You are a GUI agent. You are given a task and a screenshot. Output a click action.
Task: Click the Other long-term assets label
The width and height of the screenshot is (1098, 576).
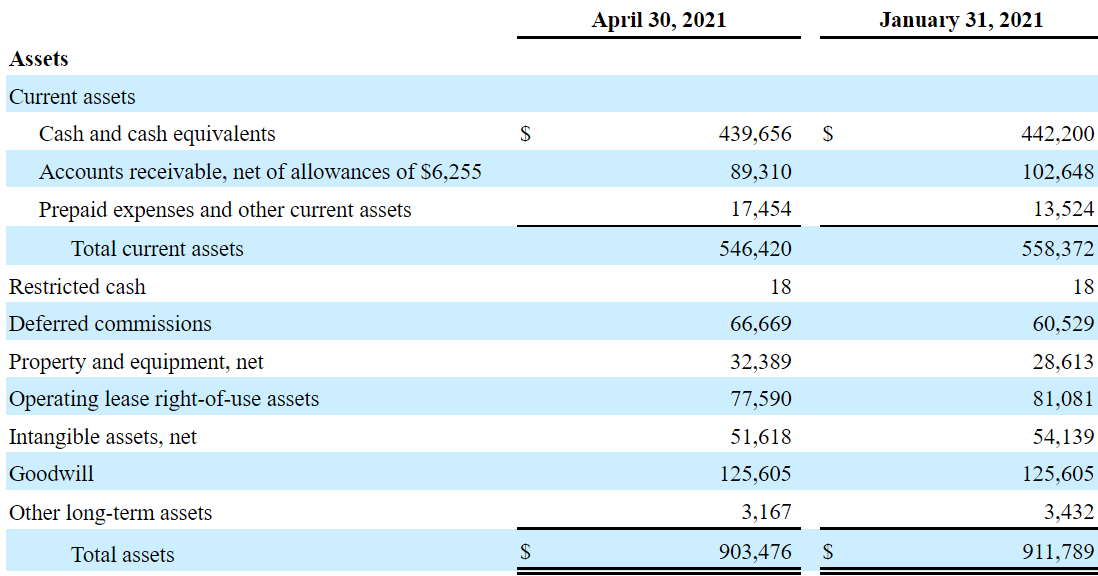pyautogui.click(x=108, y=512)
